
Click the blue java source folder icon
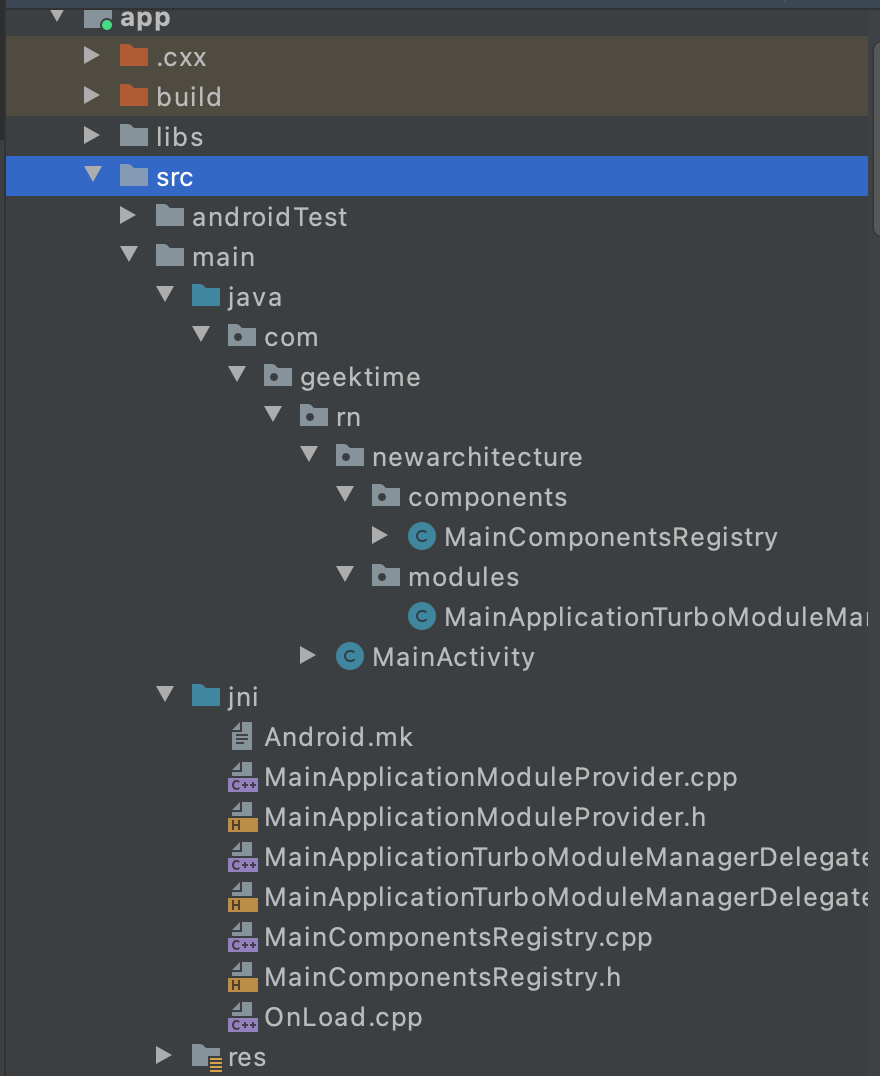206,297
